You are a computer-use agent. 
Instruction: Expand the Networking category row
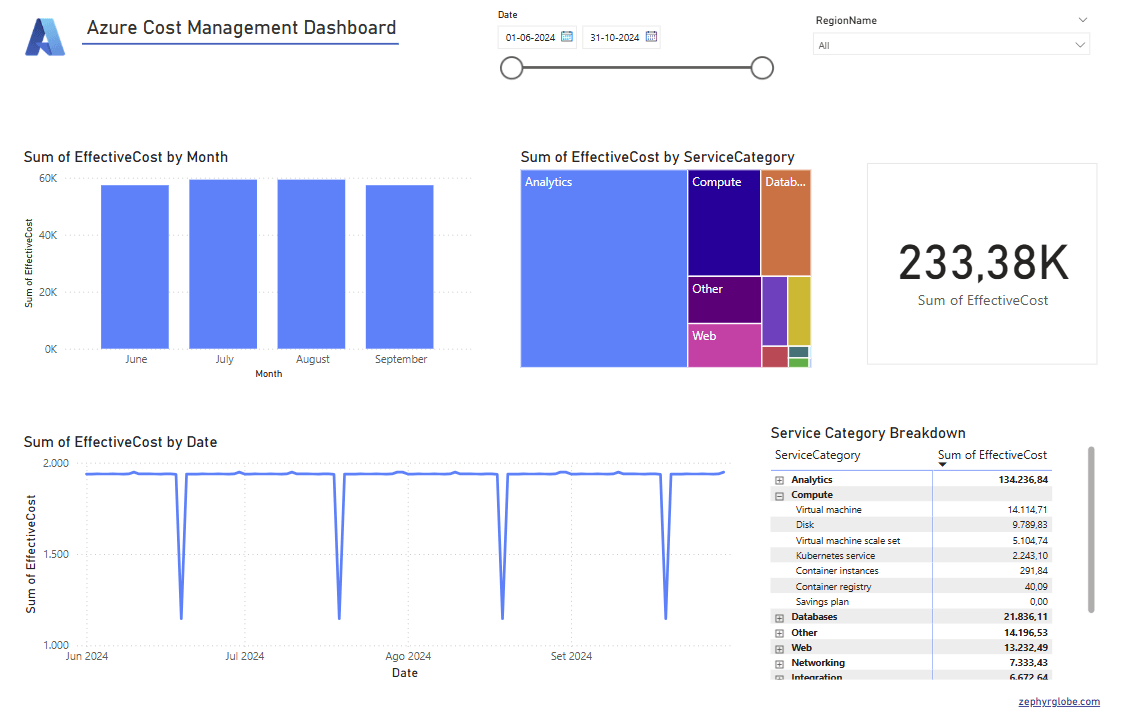(779, 664)
